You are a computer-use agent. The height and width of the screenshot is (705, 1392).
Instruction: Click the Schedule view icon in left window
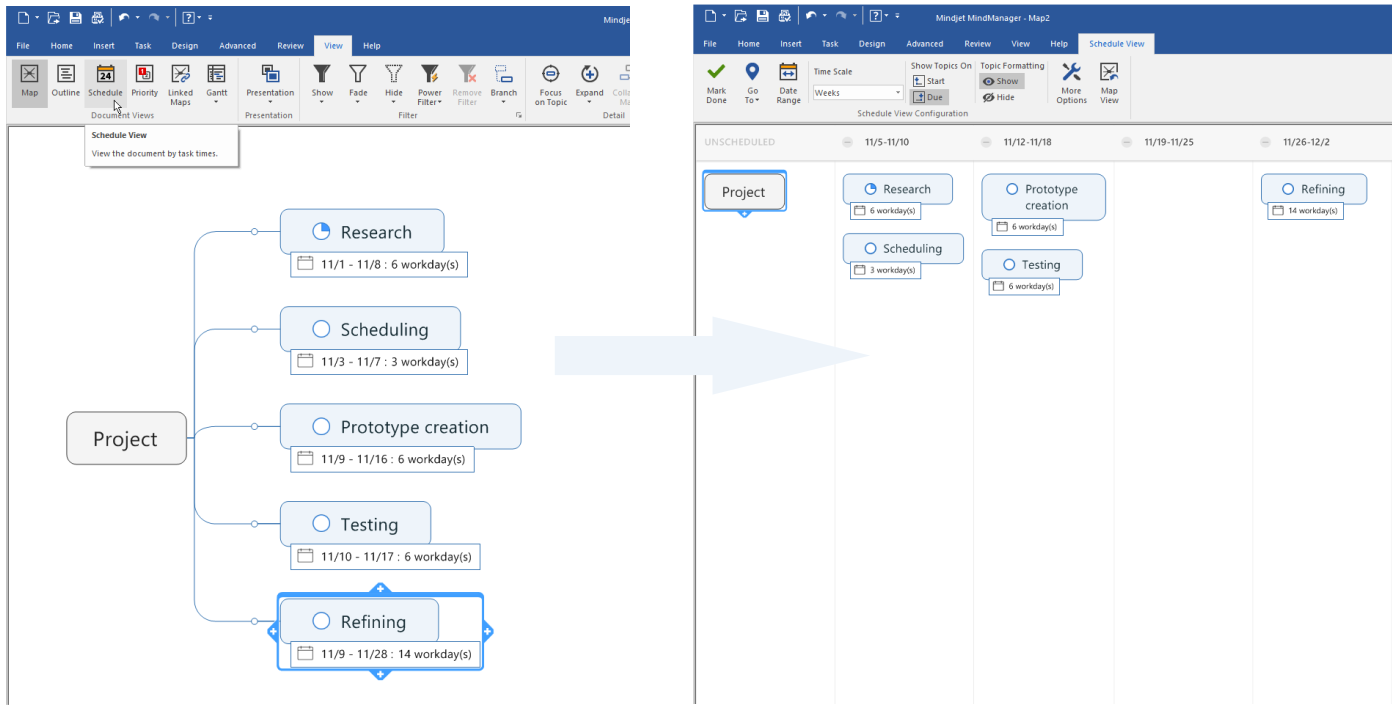coord(105,74)
